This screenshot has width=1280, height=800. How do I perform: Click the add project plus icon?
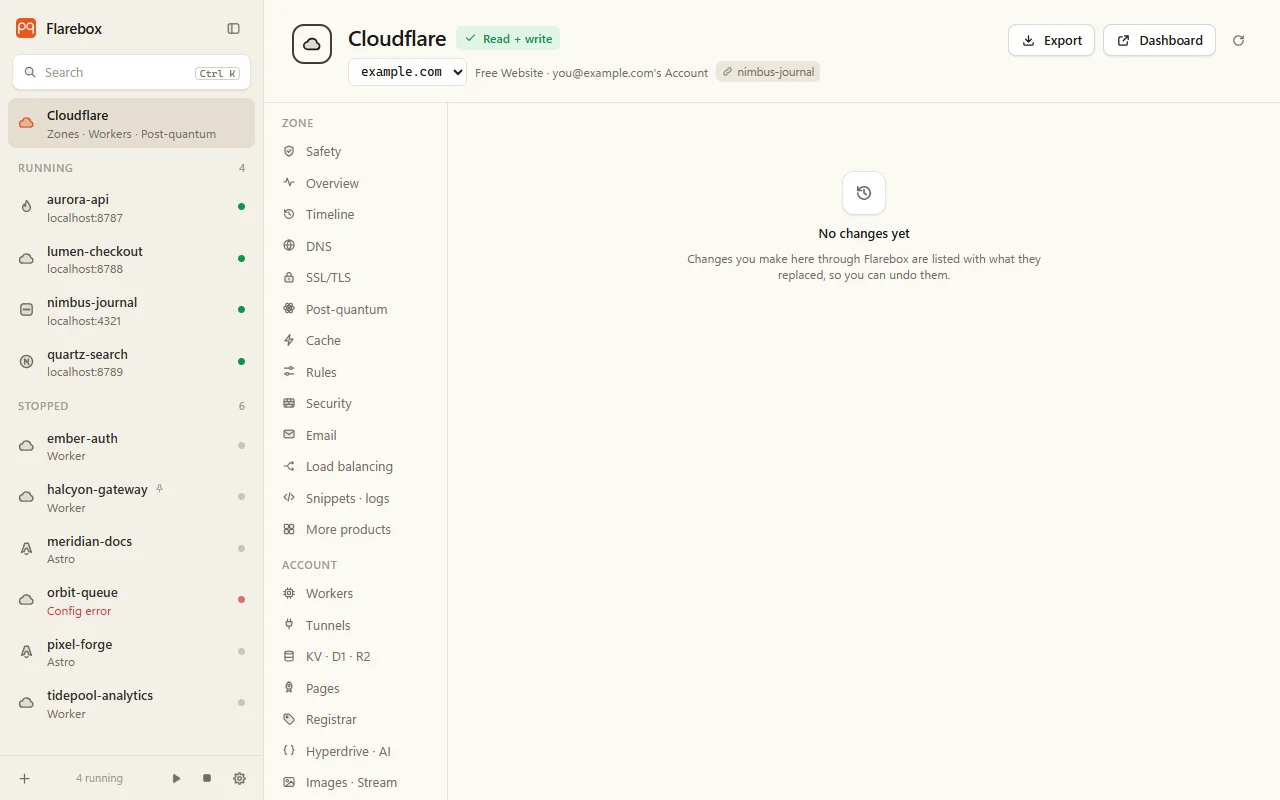pos(25,778)
